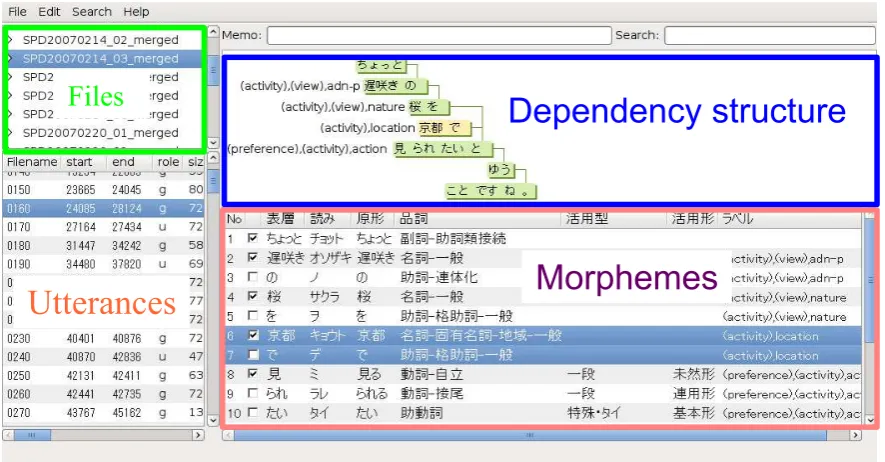Image resolution: width=885 pixels, height=462 pixels.
Task: Select utterance row 0240
Action: pos(104,357)
